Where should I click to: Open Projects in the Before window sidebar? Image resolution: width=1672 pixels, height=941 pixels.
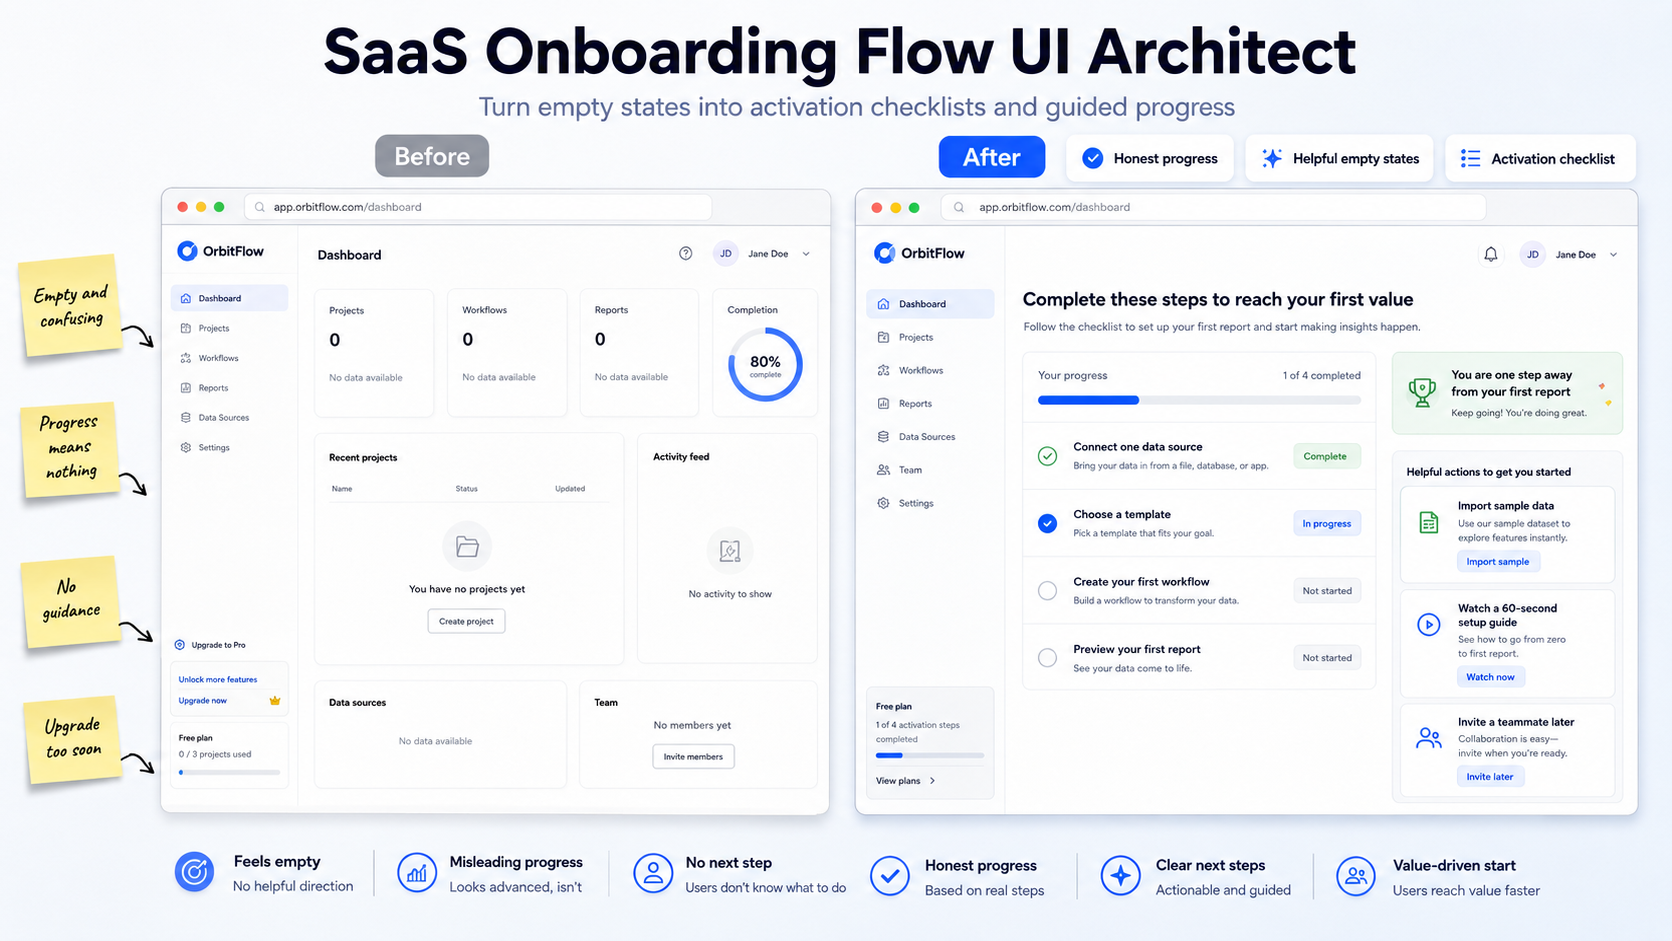tap(229, 328)
